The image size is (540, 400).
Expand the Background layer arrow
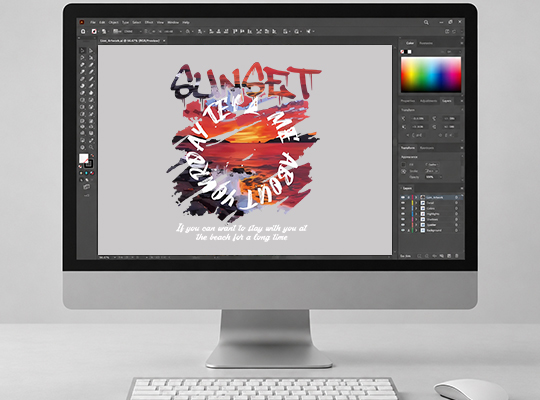(x=416, y=230)
